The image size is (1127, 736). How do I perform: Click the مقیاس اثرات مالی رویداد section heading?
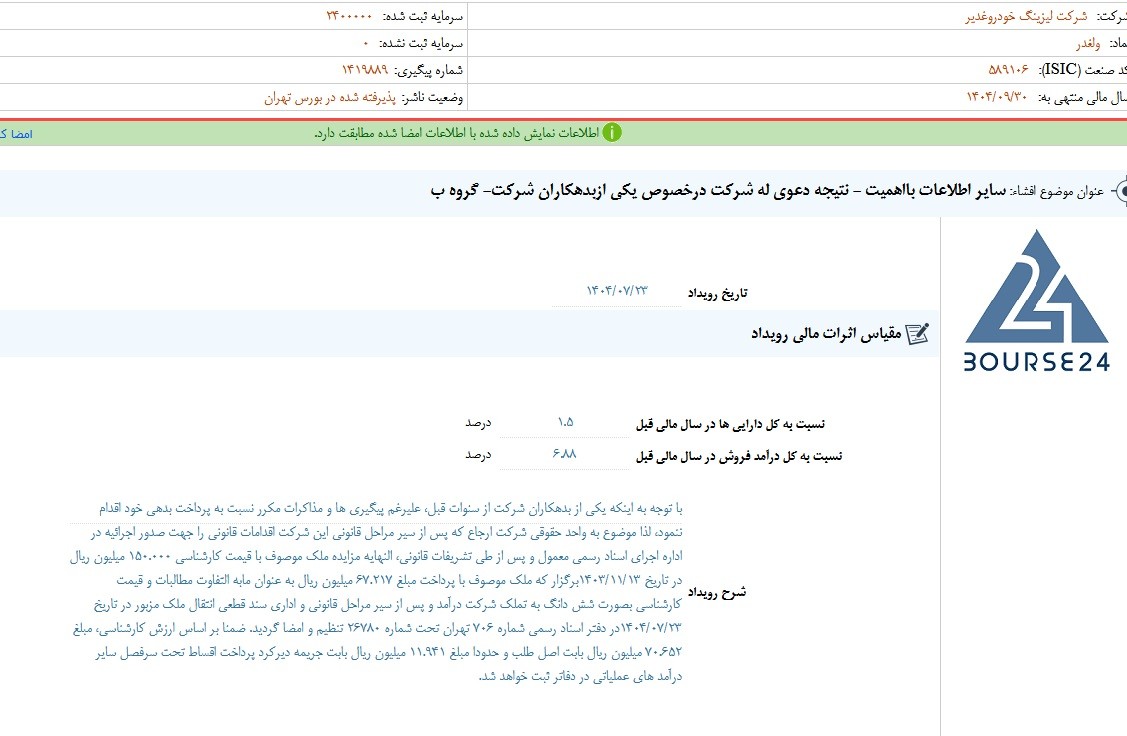826,334
